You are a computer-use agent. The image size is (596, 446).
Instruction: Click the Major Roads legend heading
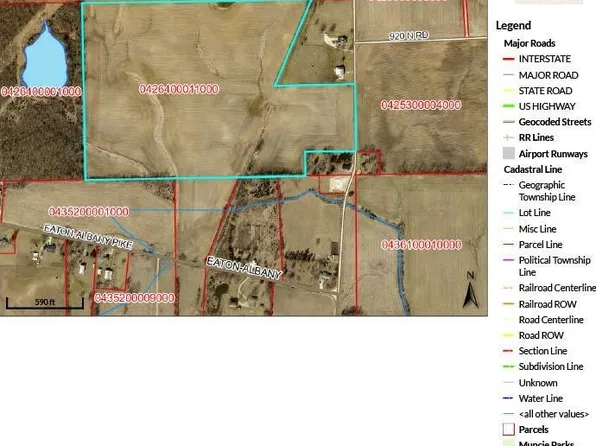529,43
